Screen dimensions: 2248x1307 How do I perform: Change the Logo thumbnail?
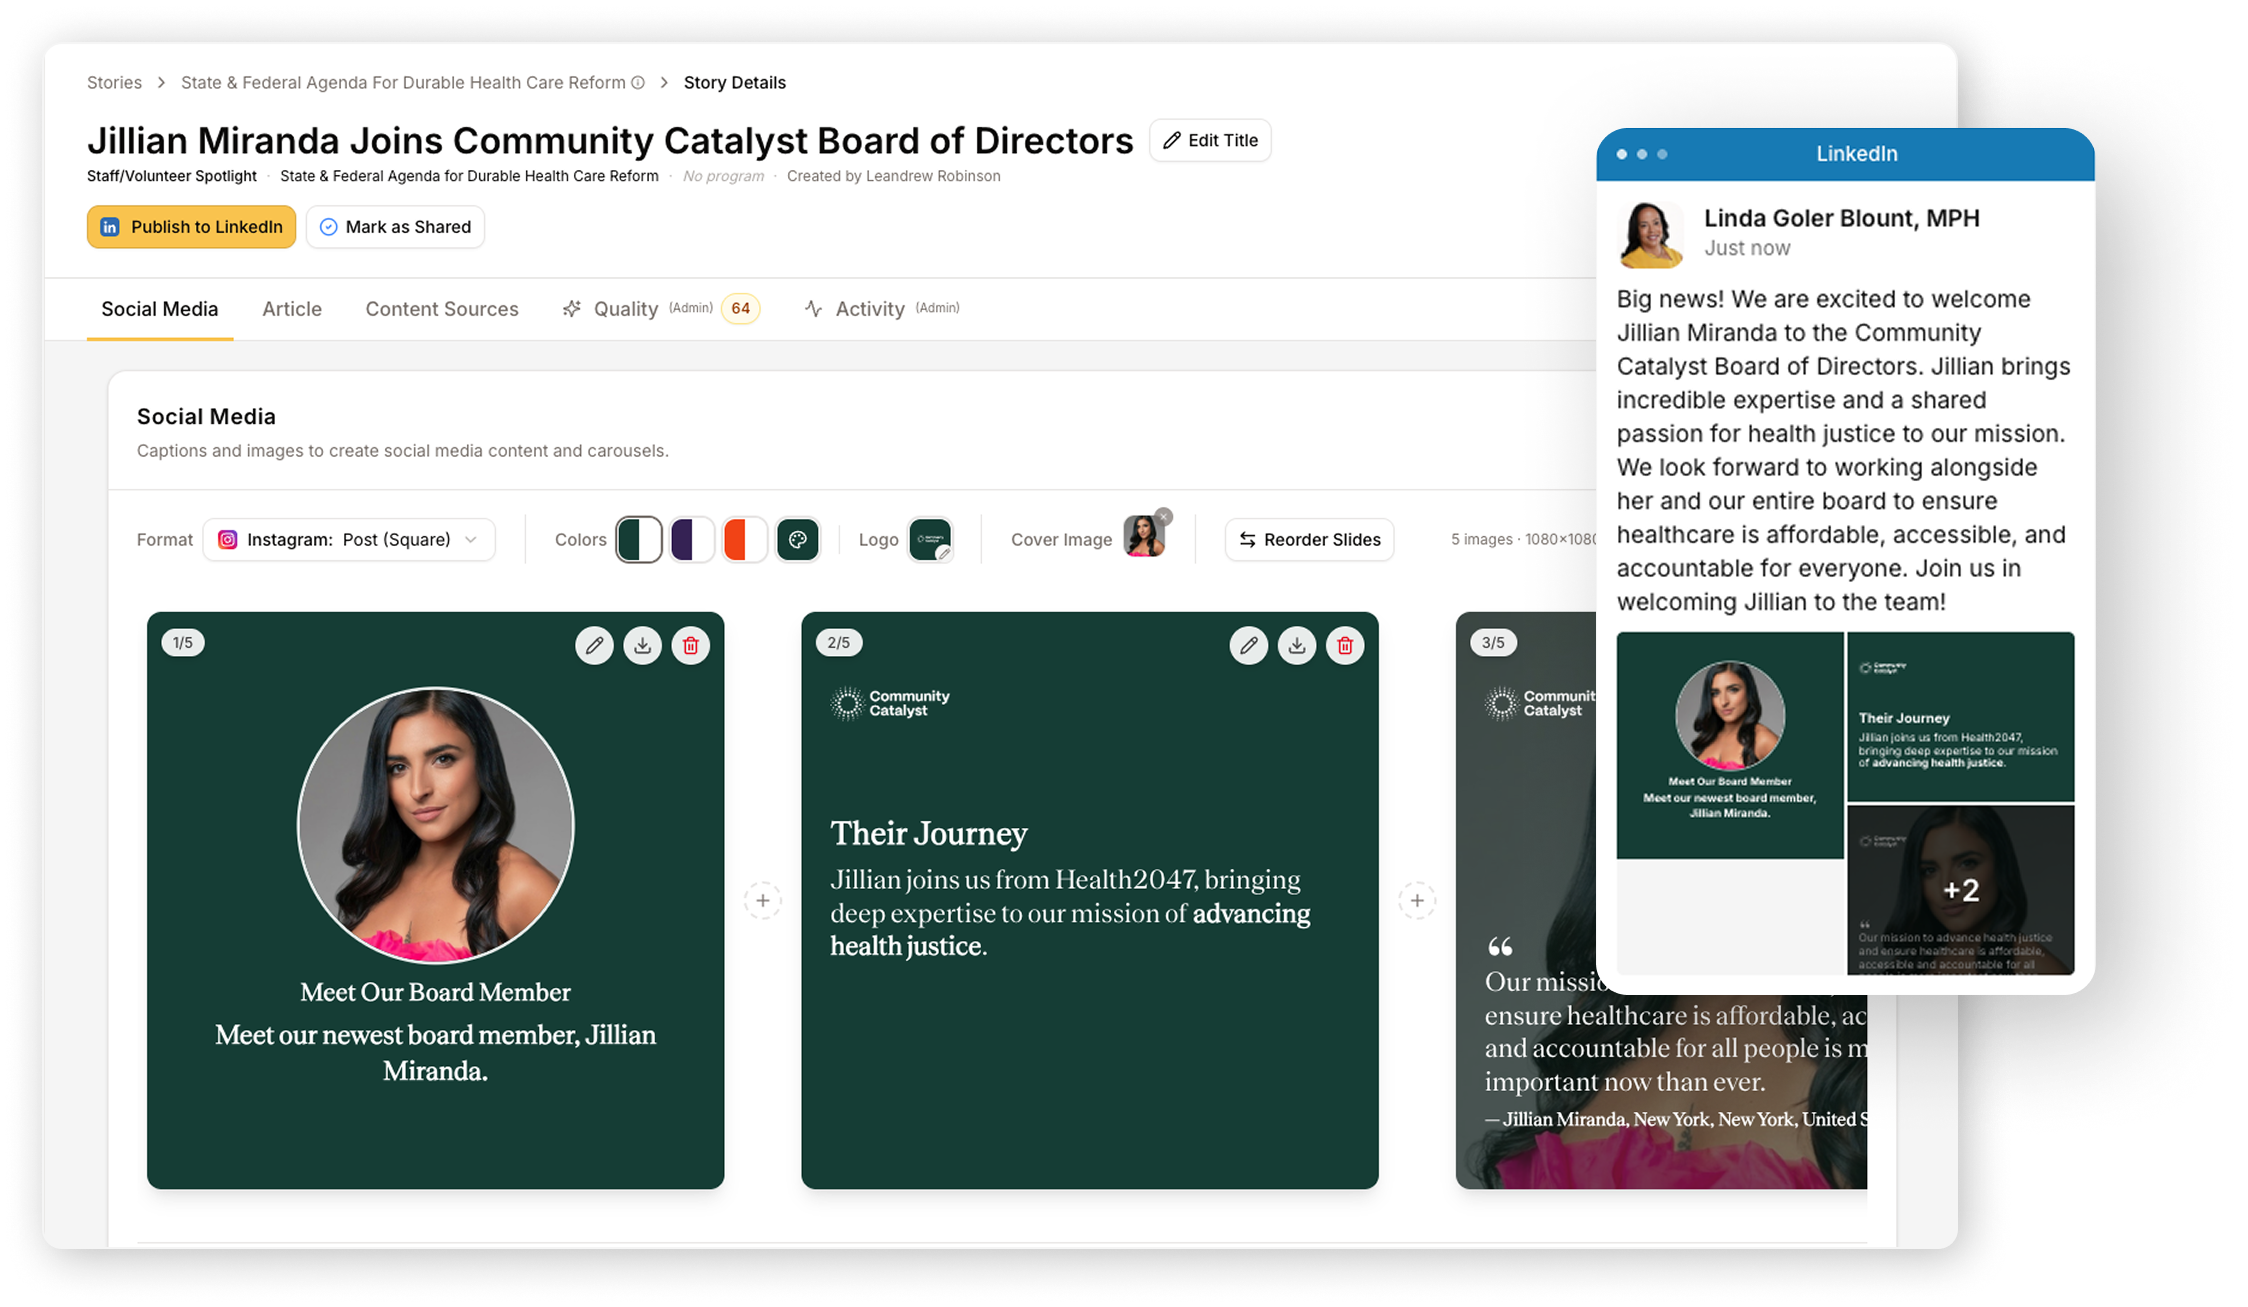(x=930, y=540)
